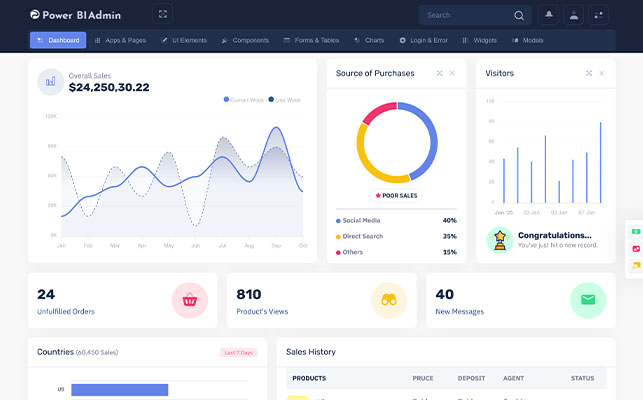The width and height of the screenshot is (643, 400).
Task: Click the binoculars Product's Views icon
Action: click(x=389, y=300)
